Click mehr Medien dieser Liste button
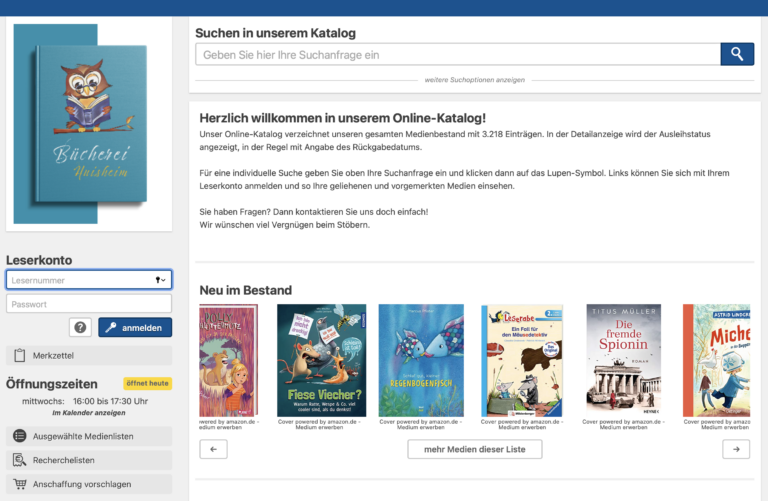The image size is (768, 501). [x=474, y=449]
